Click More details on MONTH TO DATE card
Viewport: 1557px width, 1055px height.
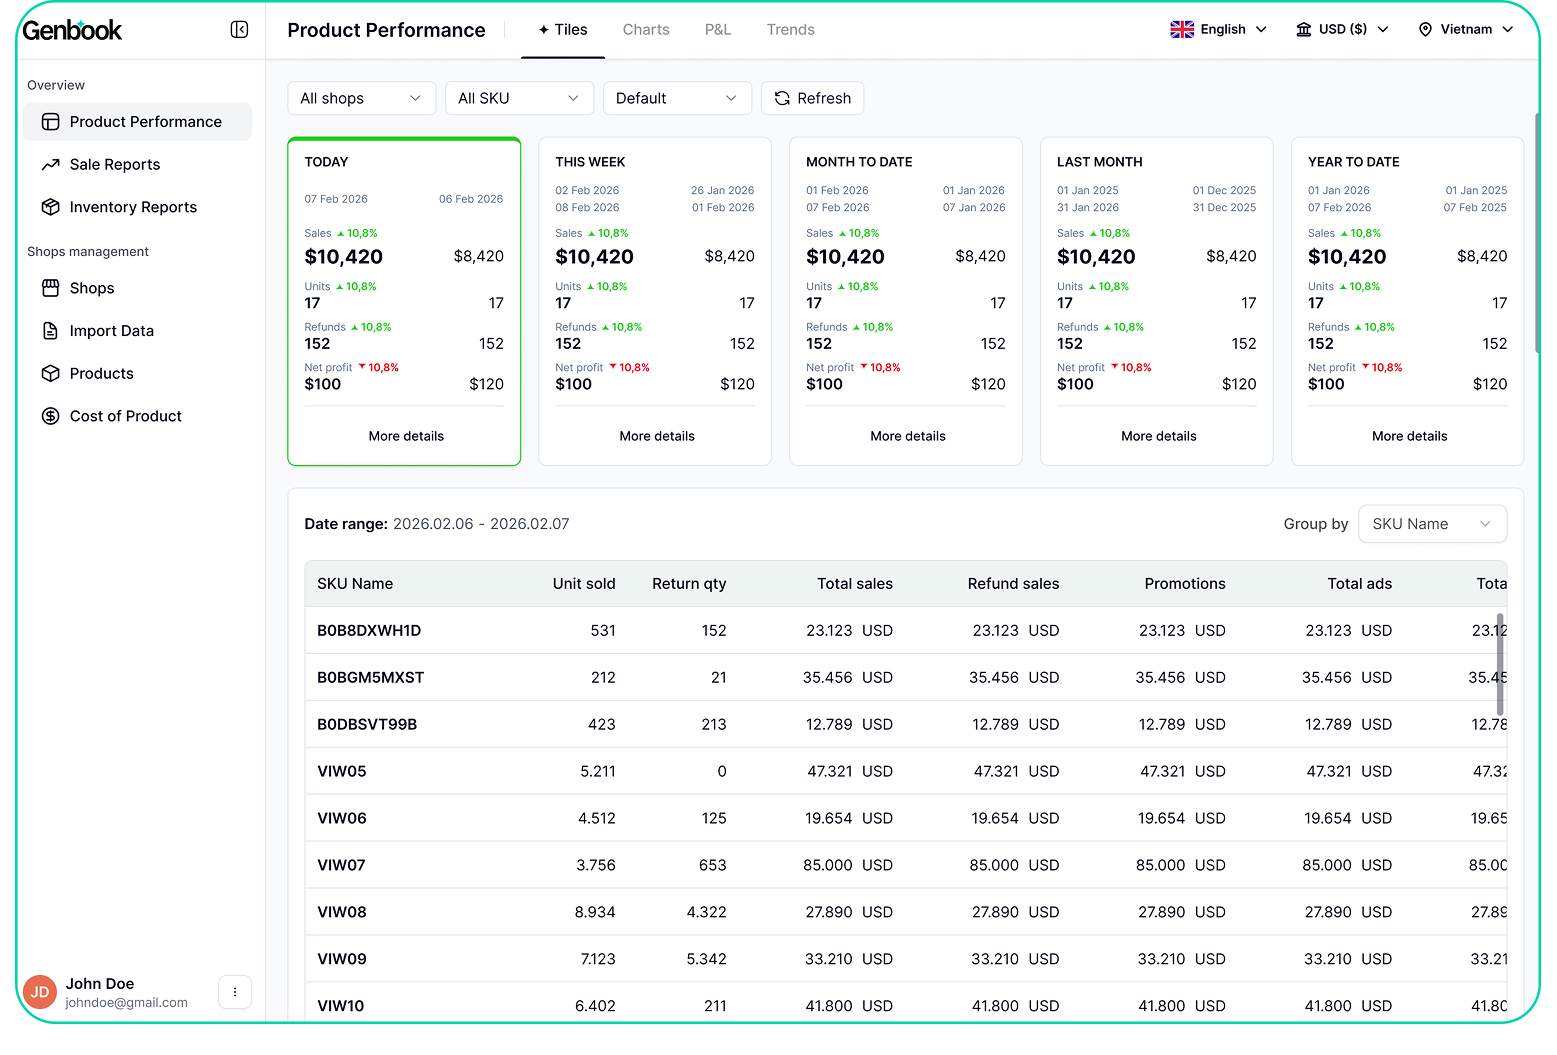click(x=908, y=436)
